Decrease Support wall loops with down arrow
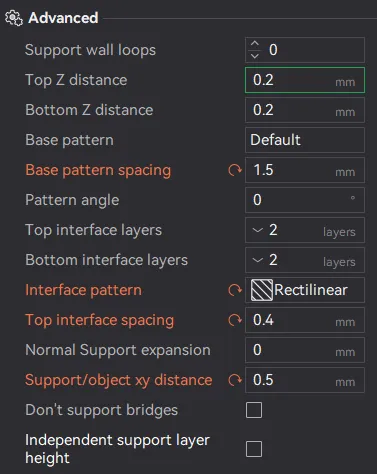Image resolution: width=377 pixels, height=474 pixels. 255,56
